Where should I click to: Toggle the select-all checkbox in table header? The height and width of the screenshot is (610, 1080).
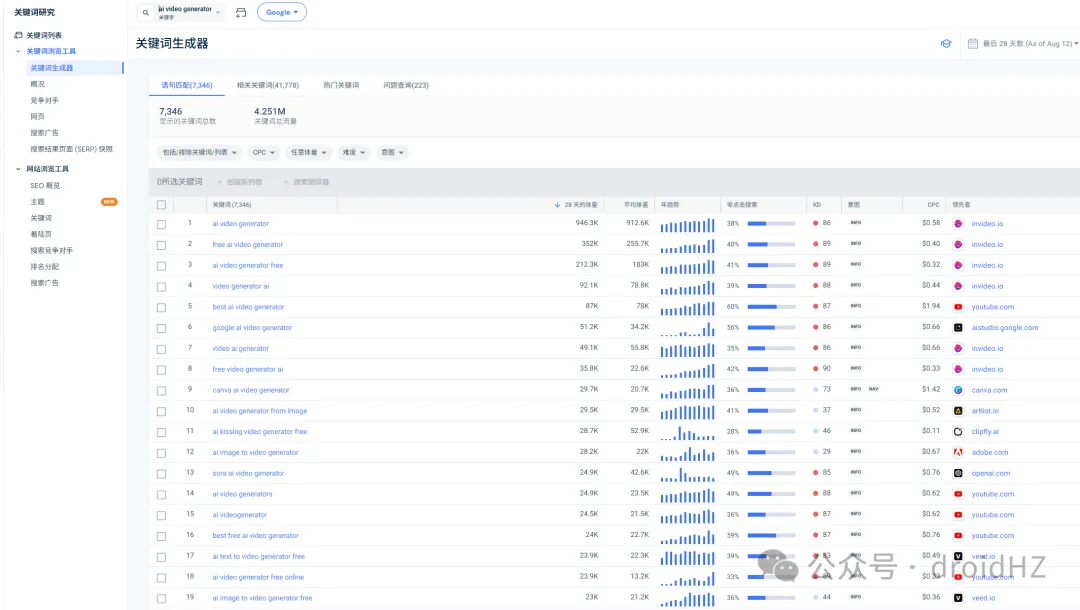[161, 204]
